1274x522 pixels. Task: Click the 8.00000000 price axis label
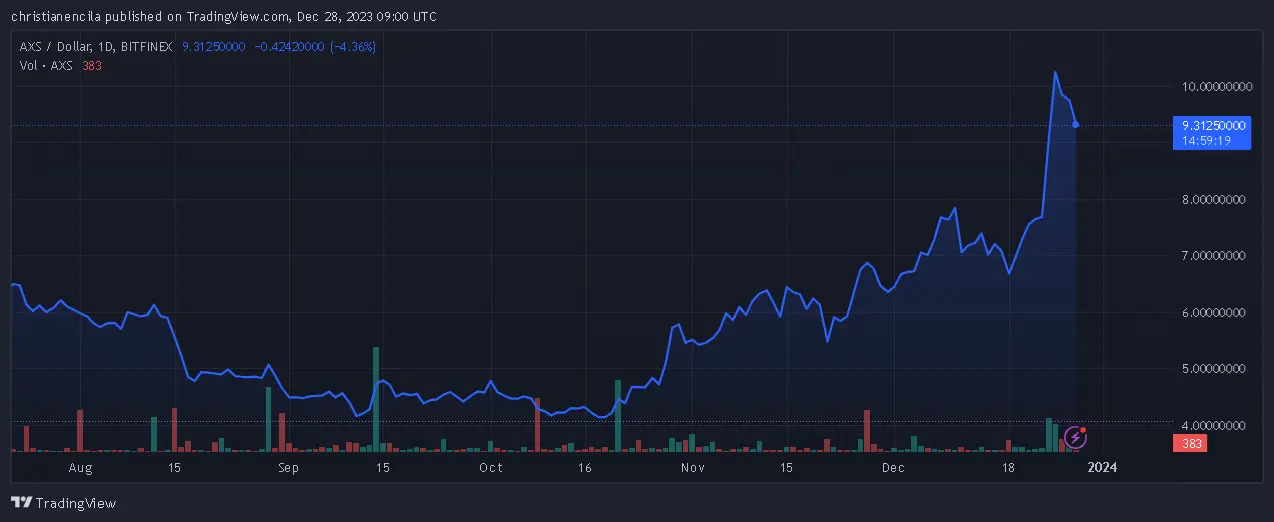tap(1216, 200)
